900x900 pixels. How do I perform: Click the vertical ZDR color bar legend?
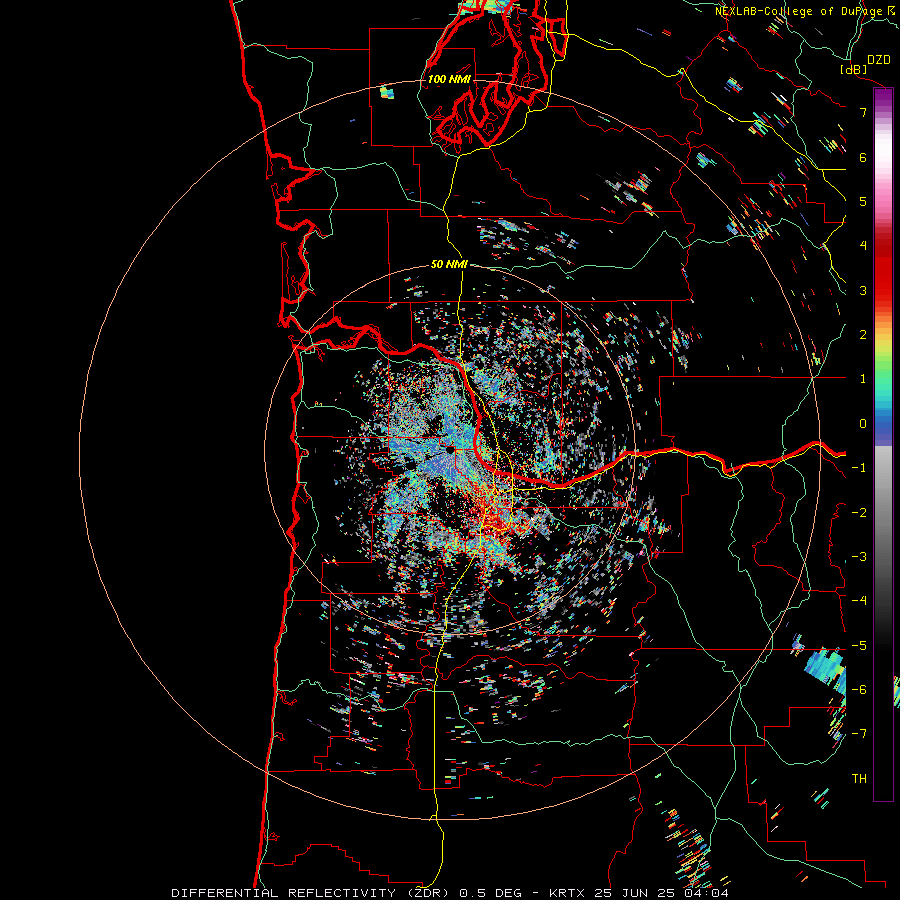point(883,444)
